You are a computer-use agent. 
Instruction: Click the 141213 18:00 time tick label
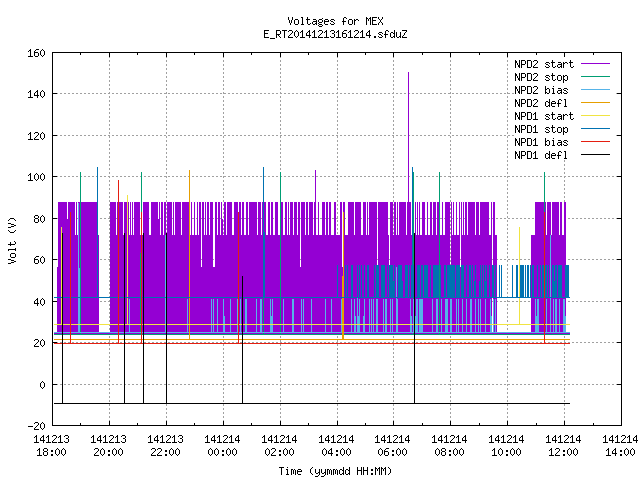click(51, 446)
